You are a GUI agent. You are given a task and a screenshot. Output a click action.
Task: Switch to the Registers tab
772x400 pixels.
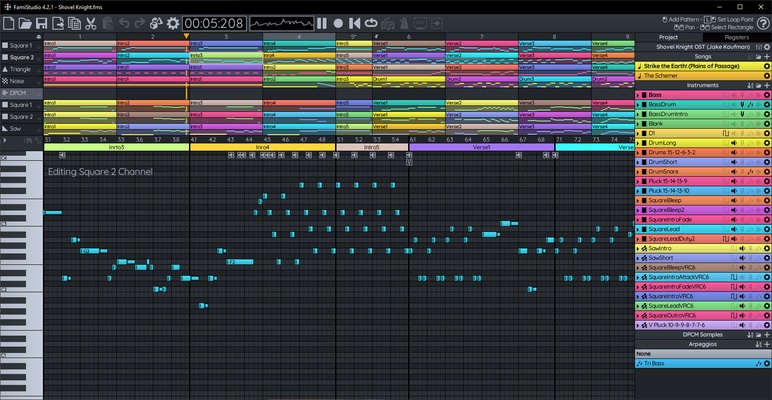coord(737,37)
